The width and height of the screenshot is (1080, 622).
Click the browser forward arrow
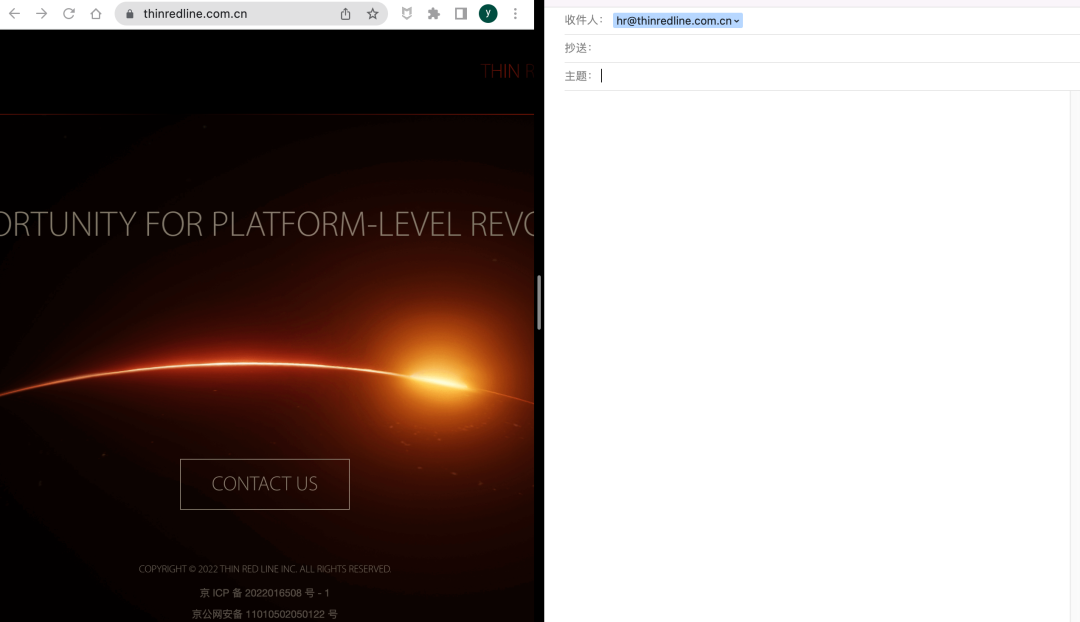[x=41, y=14]
